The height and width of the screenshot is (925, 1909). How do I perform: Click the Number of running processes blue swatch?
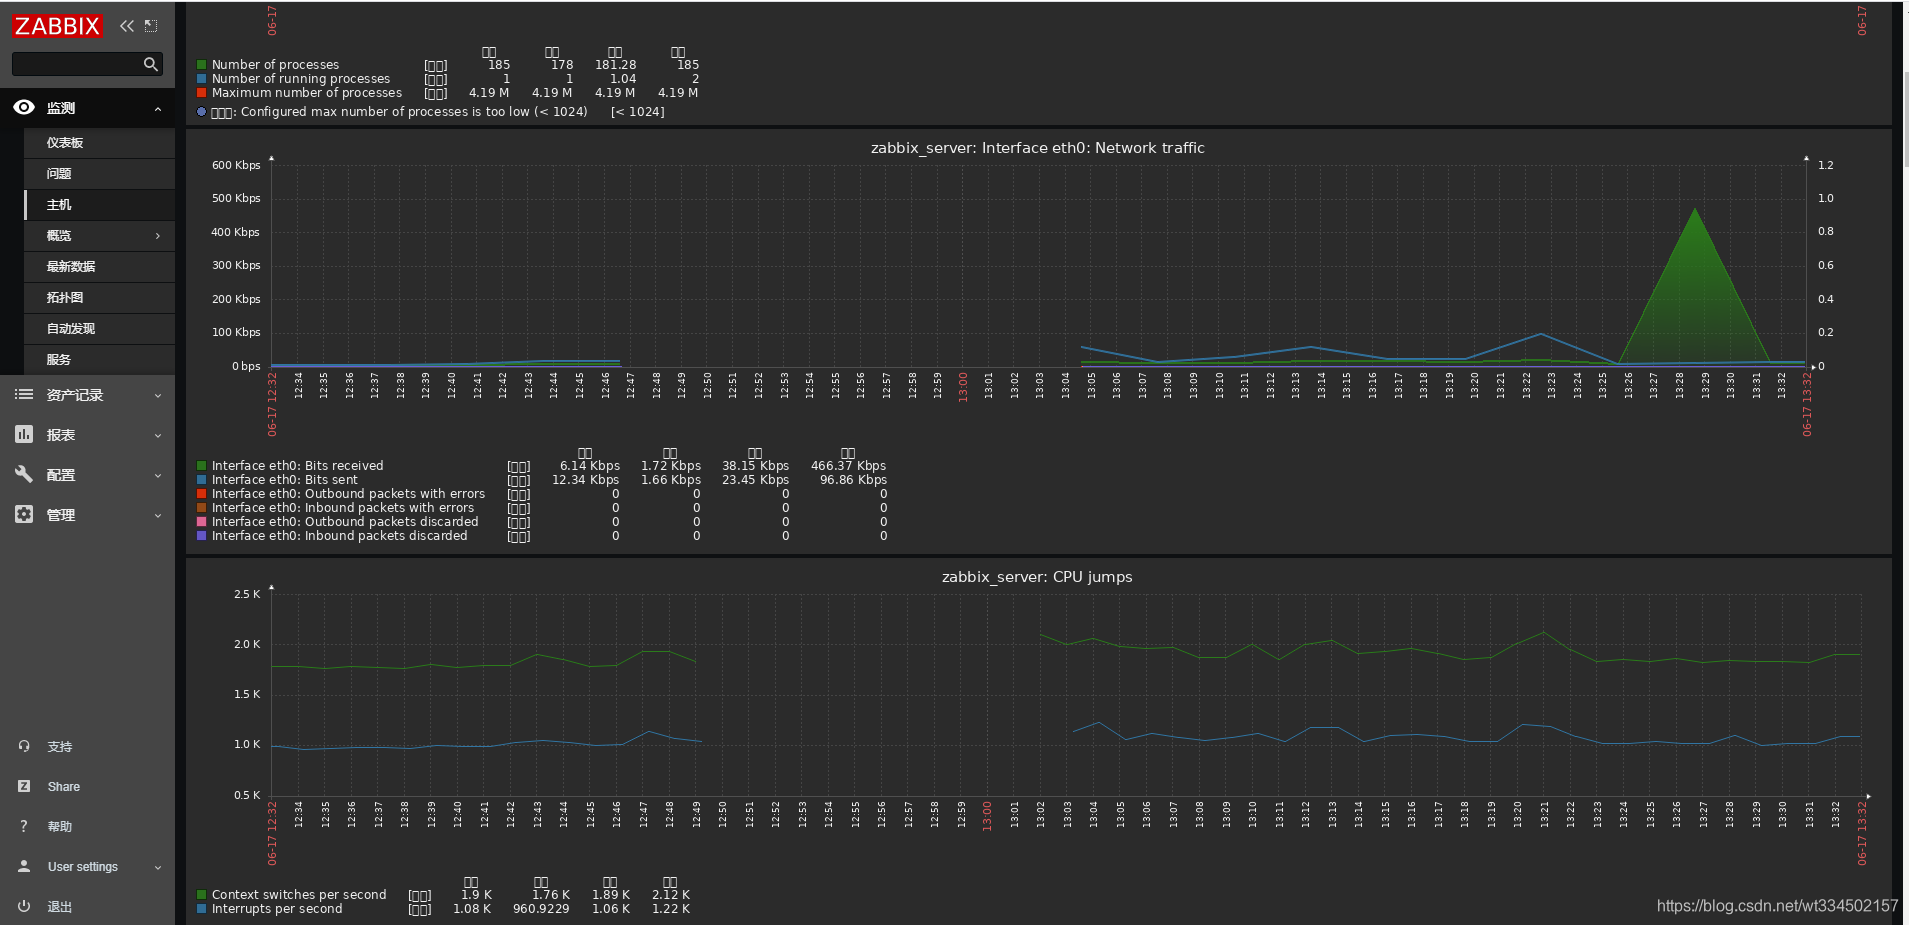(202, 79)
